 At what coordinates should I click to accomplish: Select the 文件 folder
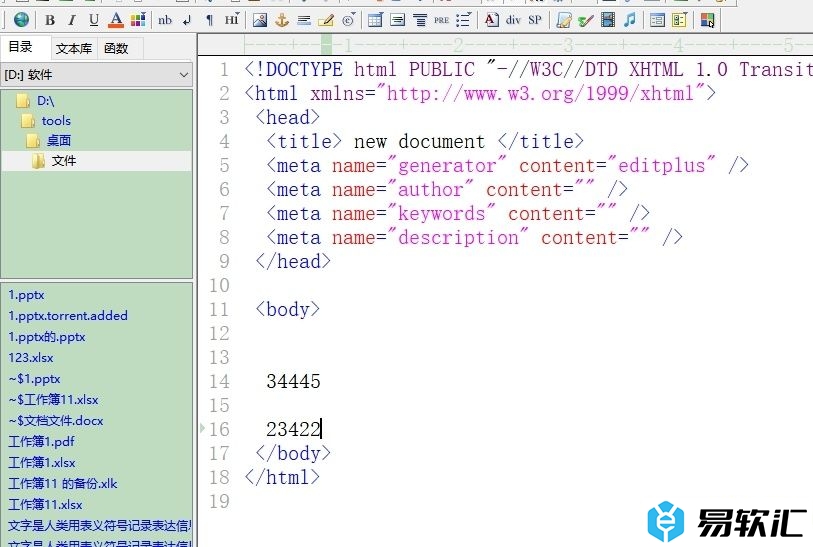[x=64, y=161]
